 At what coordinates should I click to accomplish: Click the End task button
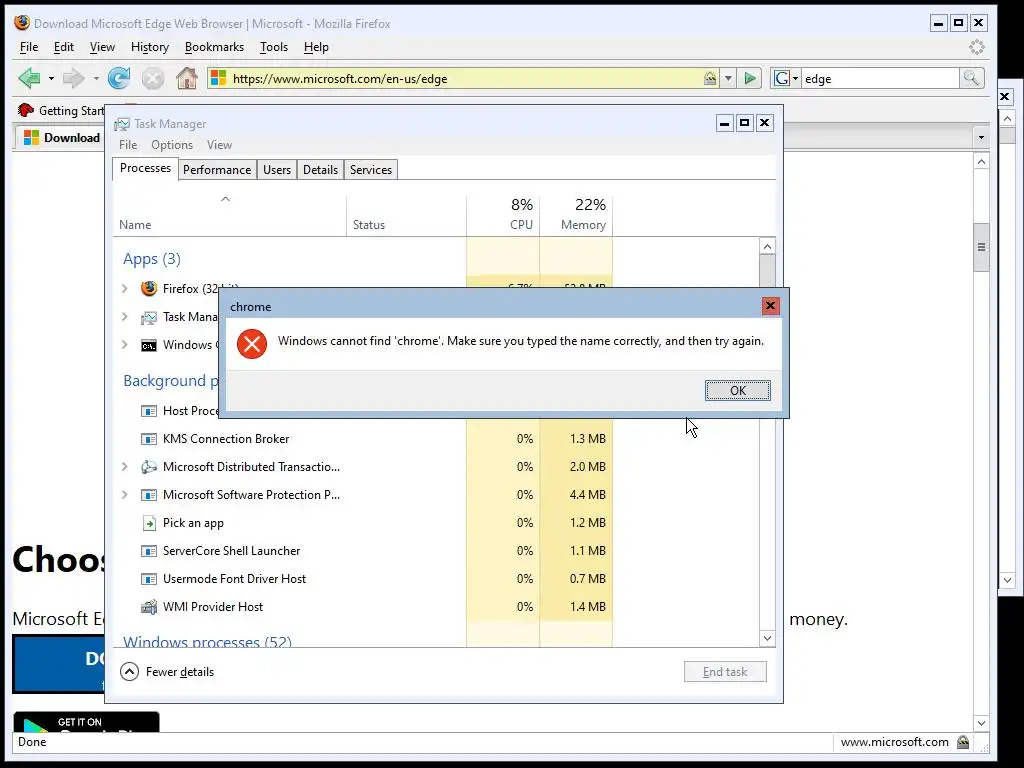point(725,671)
